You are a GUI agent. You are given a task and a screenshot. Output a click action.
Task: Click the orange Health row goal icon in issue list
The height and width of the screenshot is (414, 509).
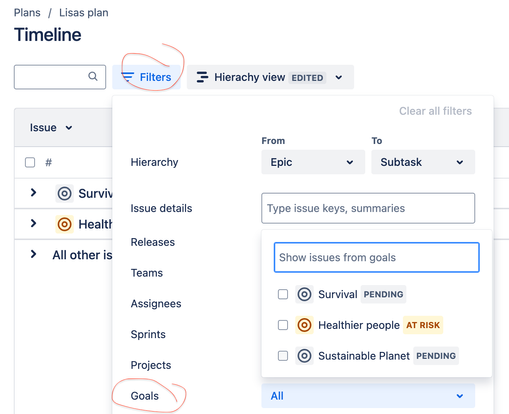64,224
